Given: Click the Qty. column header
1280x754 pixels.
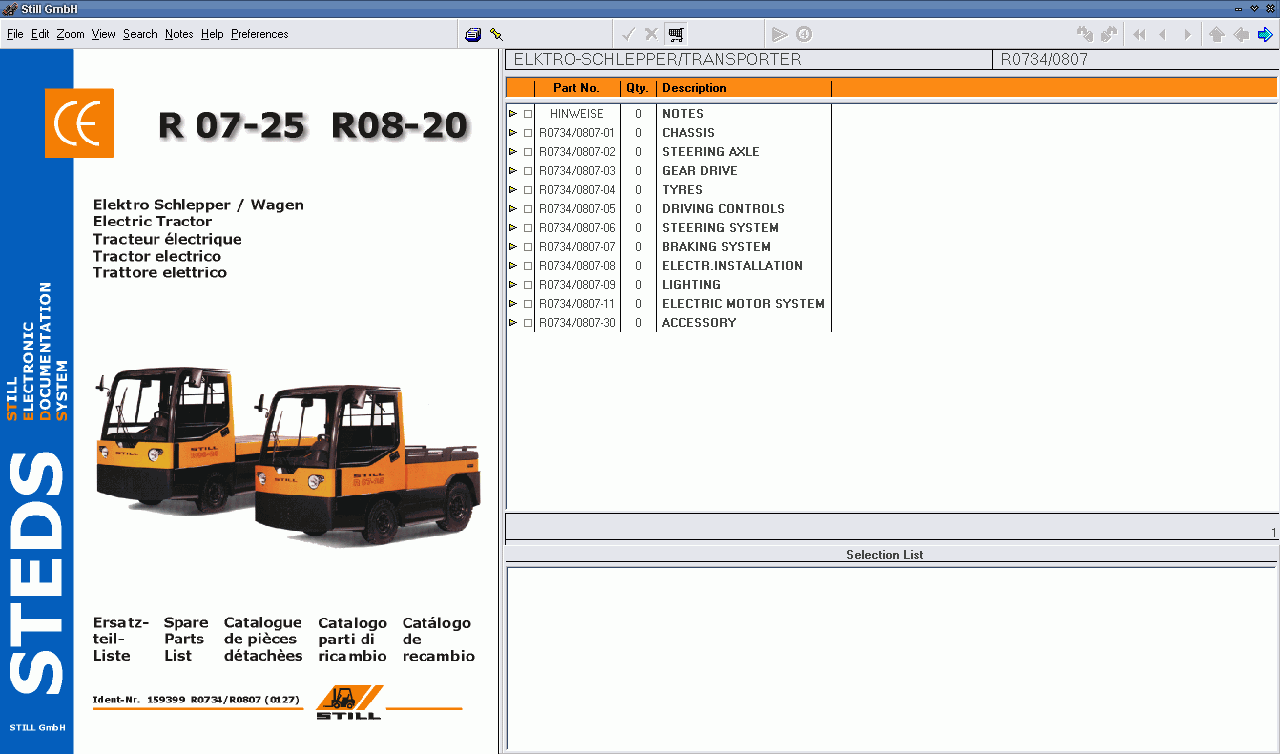Looking at the screenshot, I should point(638,88).
